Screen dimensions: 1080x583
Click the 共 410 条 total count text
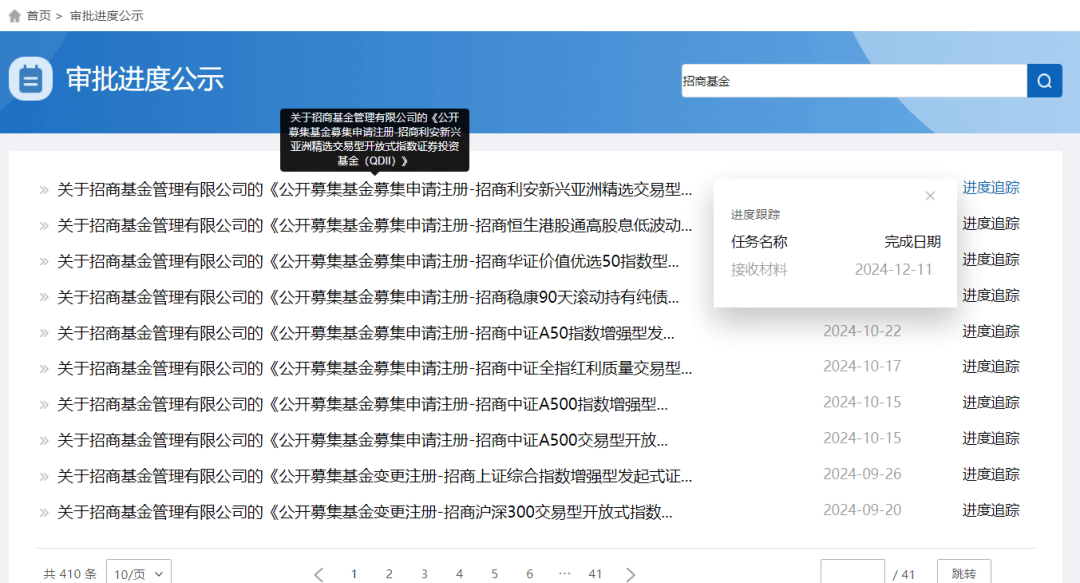70,573
